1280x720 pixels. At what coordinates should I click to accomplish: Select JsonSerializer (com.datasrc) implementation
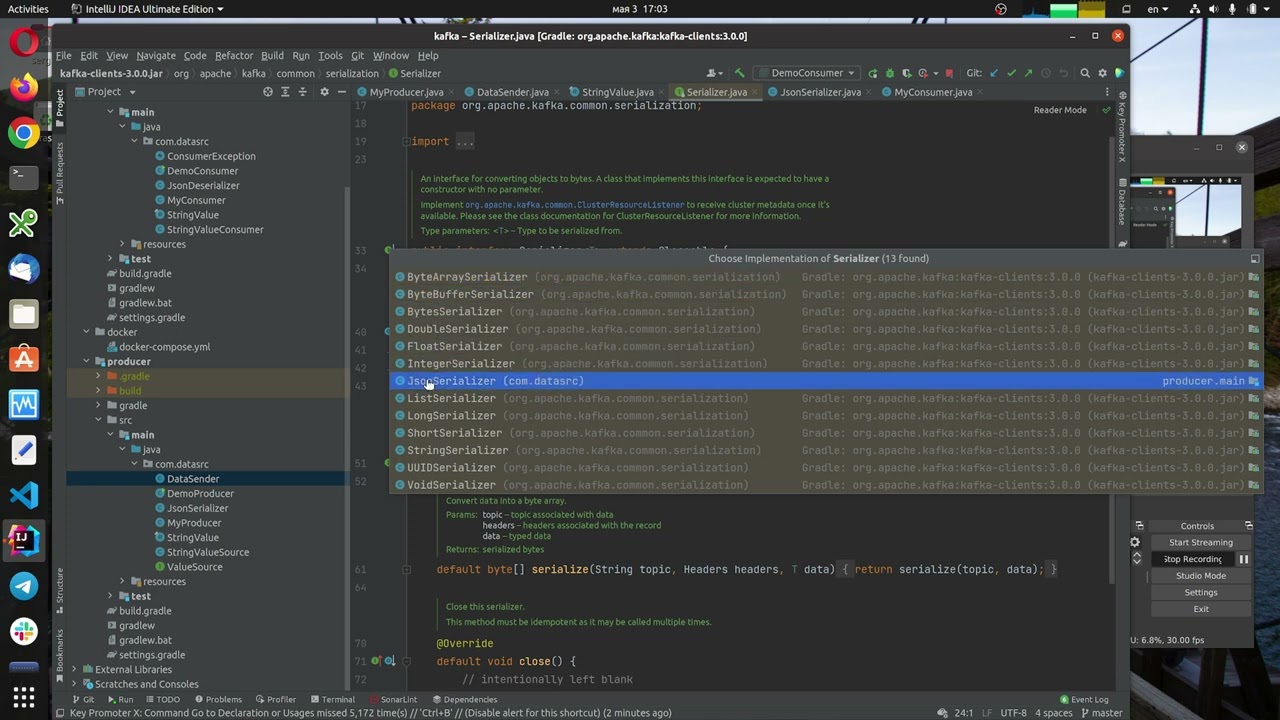tap(825, 381)
